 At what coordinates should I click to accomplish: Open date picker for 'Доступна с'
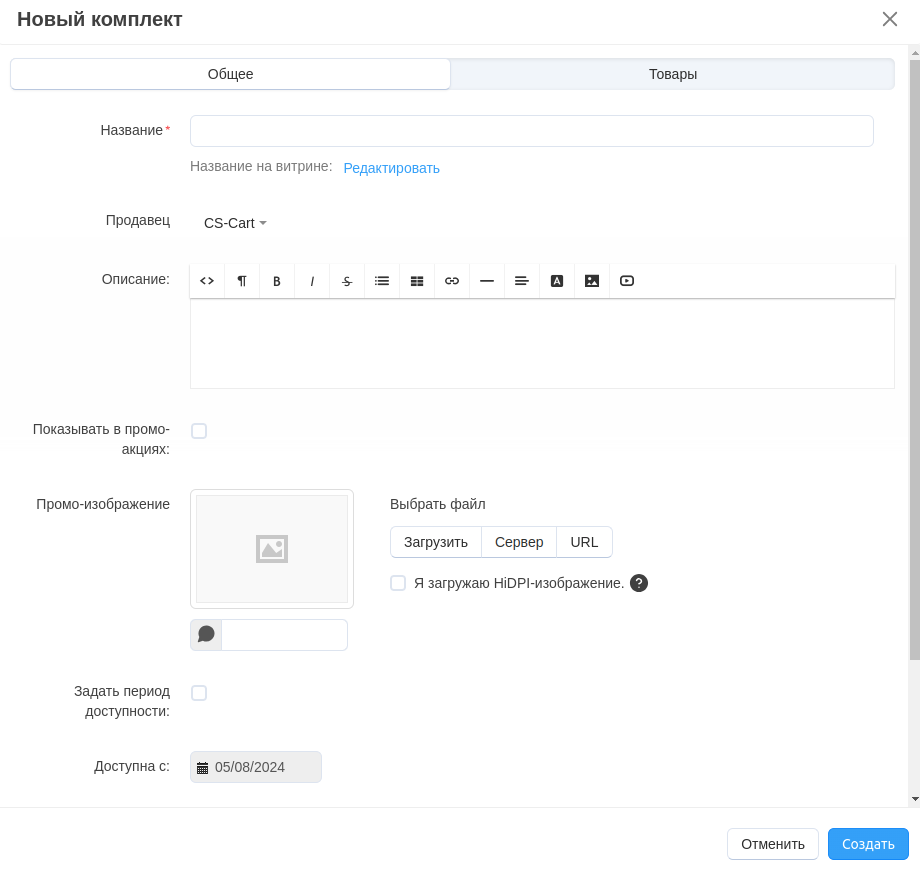coord(203,768)
